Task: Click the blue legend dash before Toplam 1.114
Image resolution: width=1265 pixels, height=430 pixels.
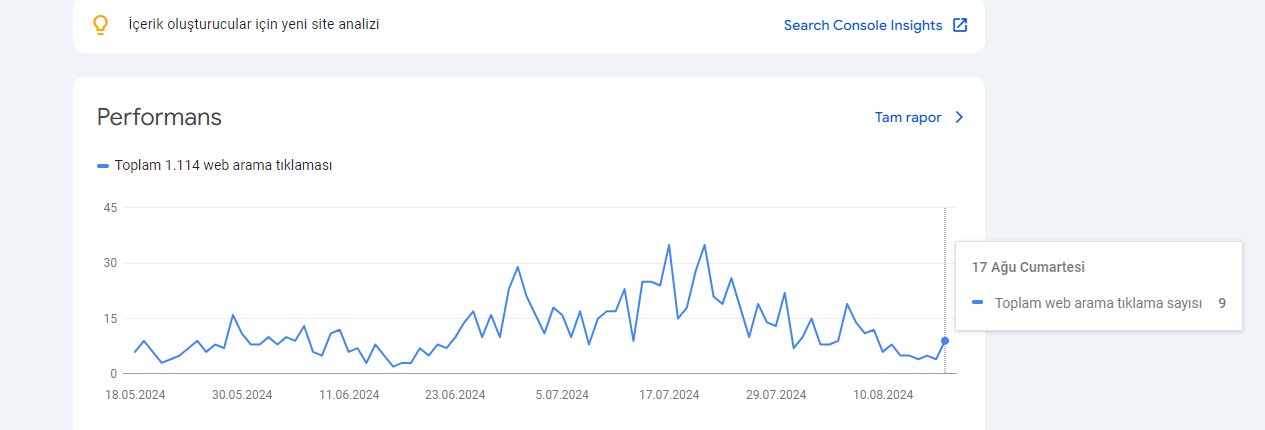Action: pyautogui.click(x=103, y=166)
